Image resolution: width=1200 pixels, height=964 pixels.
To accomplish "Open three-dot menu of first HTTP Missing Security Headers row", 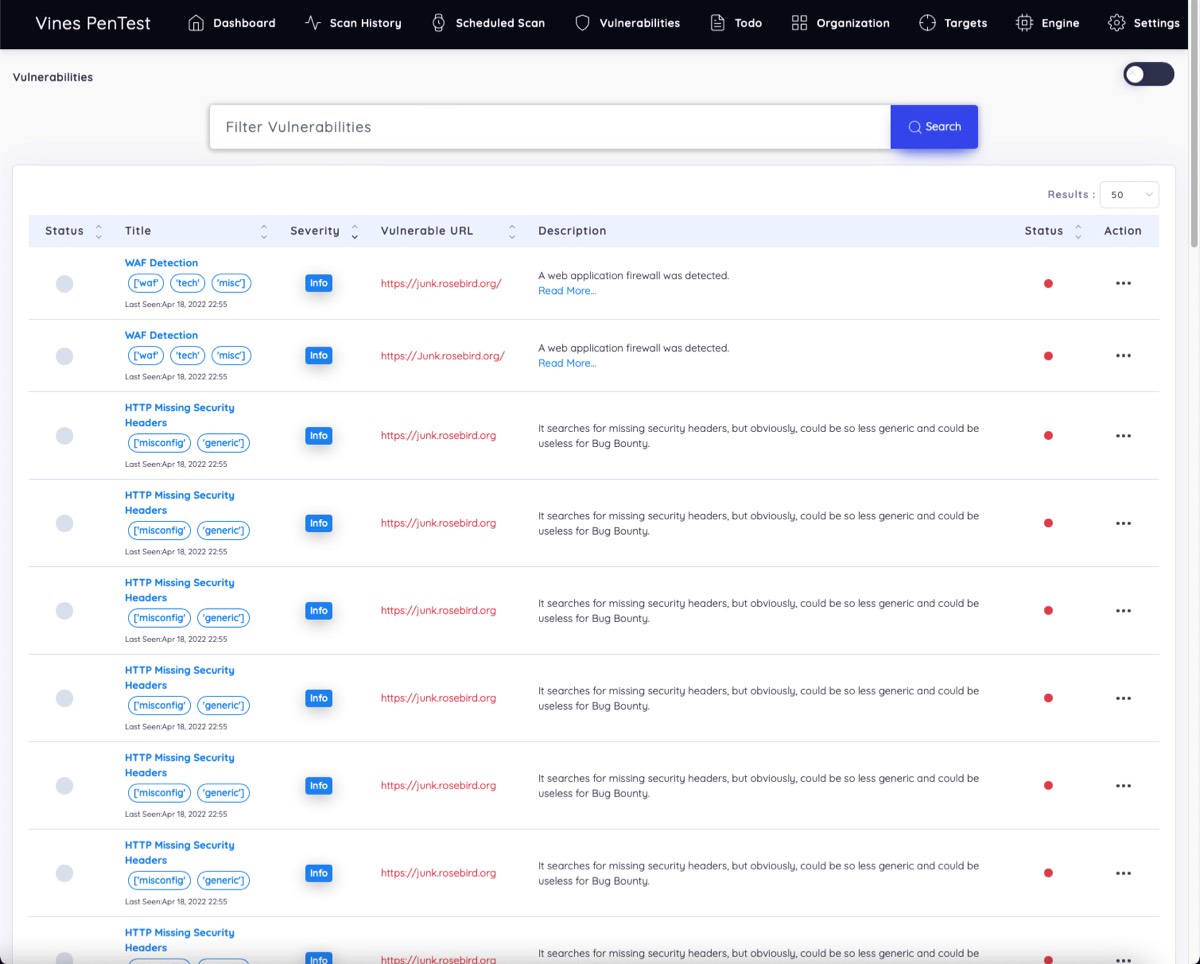I will click(1123, 436).
